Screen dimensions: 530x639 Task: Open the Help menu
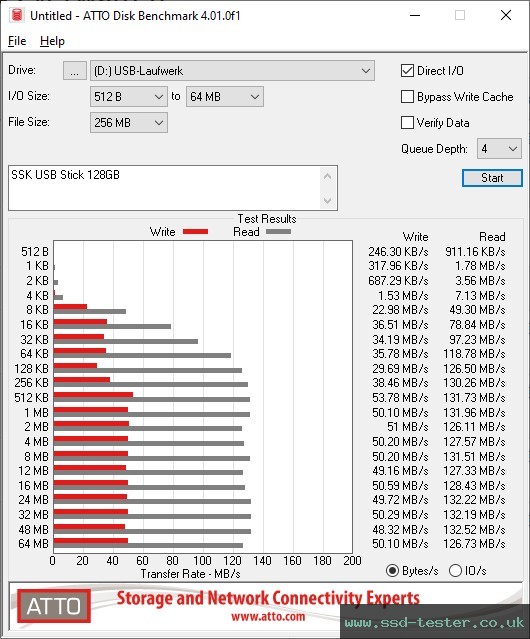pyautogui.click(x=52, y=41)
